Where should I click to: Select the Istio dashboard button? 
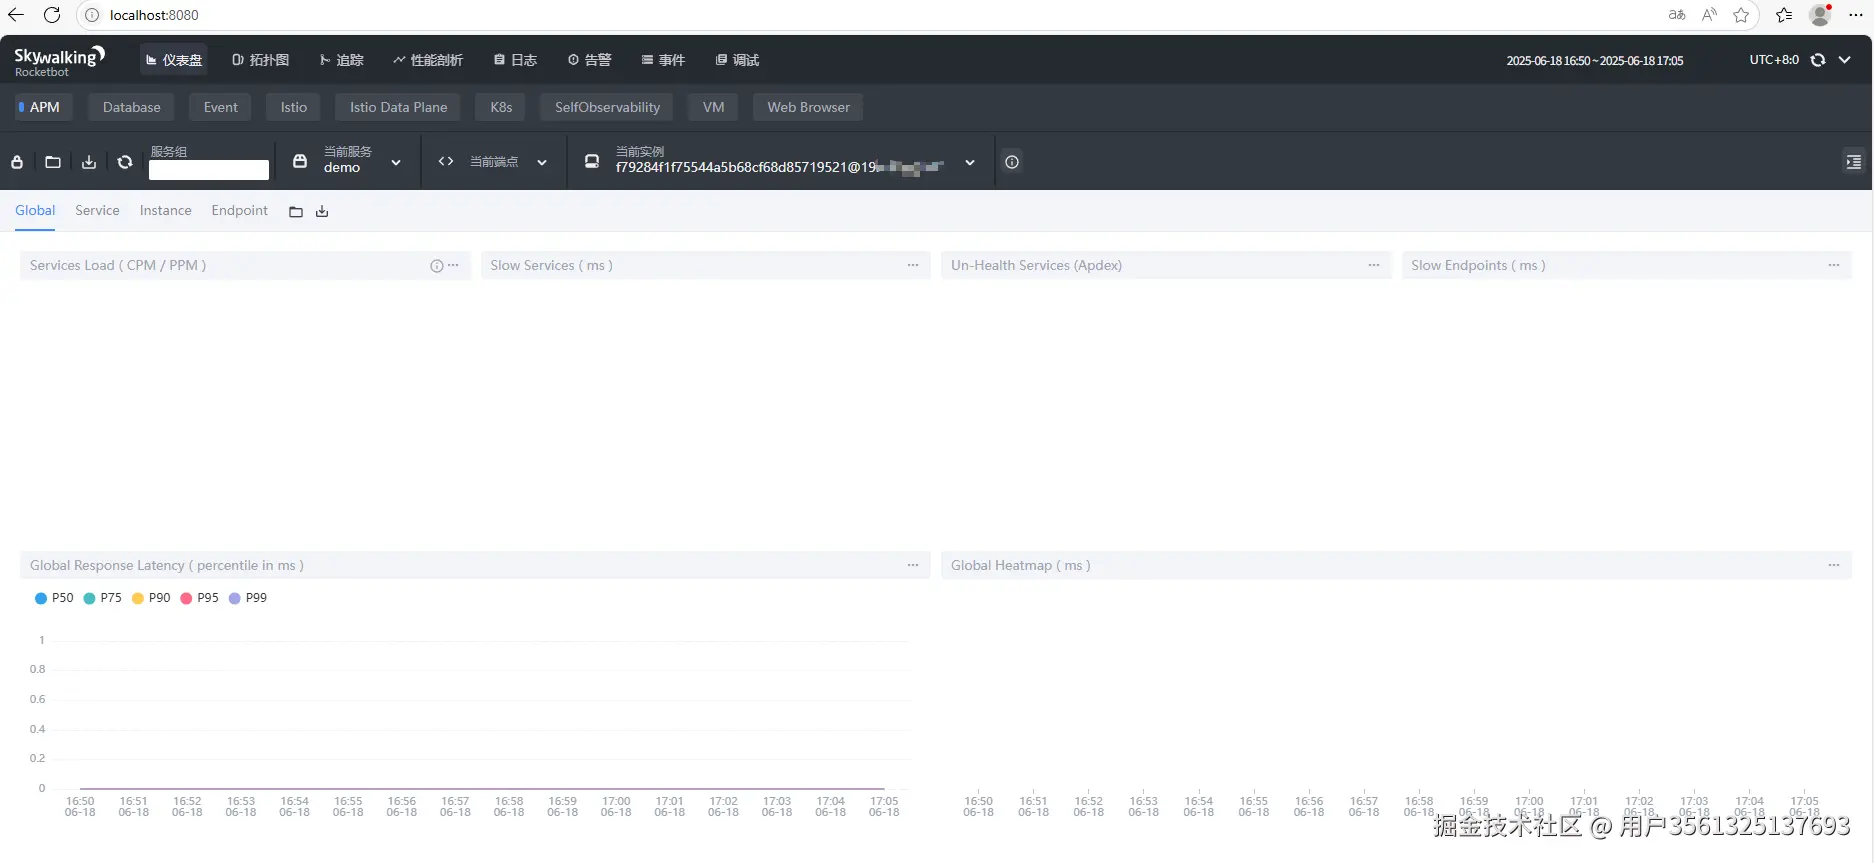click(x=294, y=107)
